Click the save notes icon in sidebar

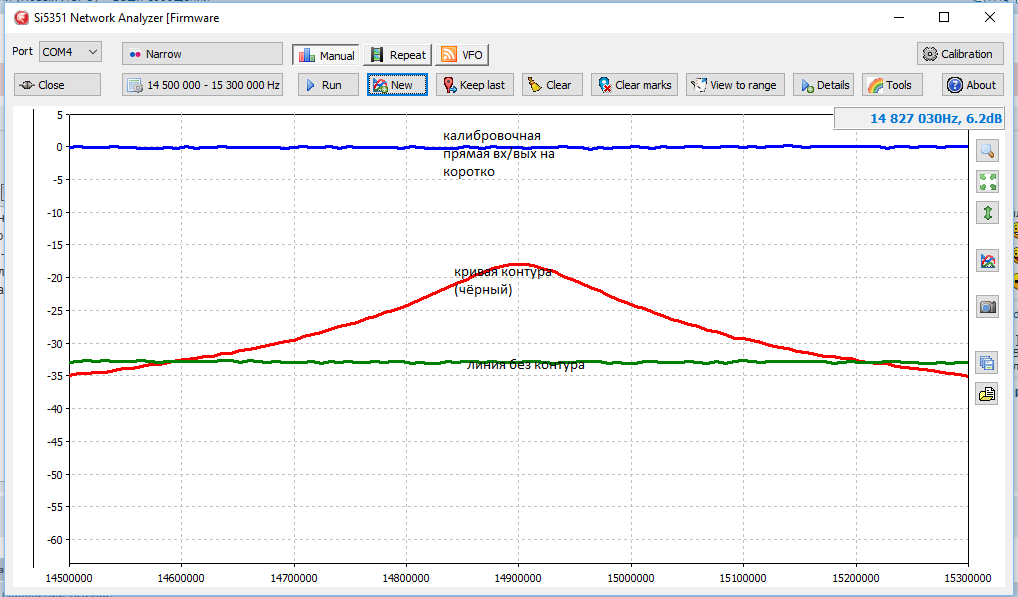(987, 394)
